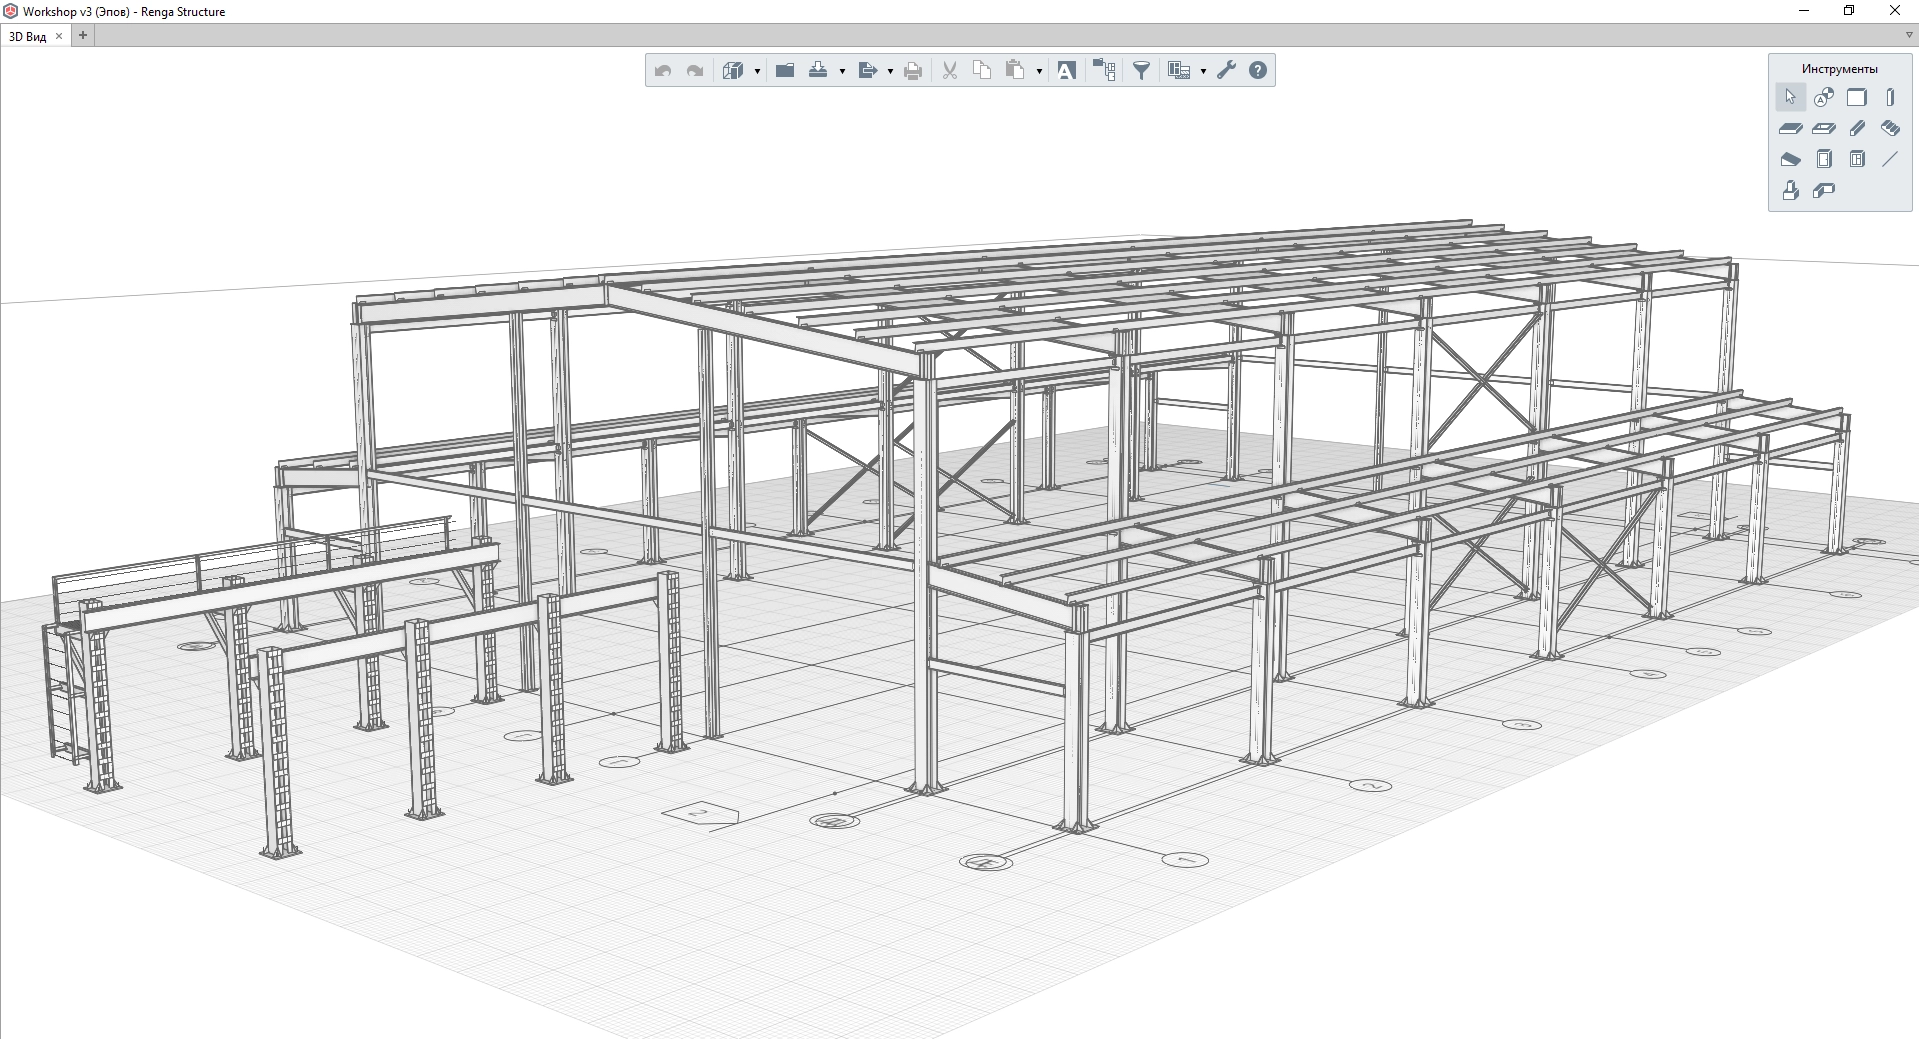Screen dimensions: 1919x1039
Task: Select the Stair tool
Action: [x=1890, y=128]
